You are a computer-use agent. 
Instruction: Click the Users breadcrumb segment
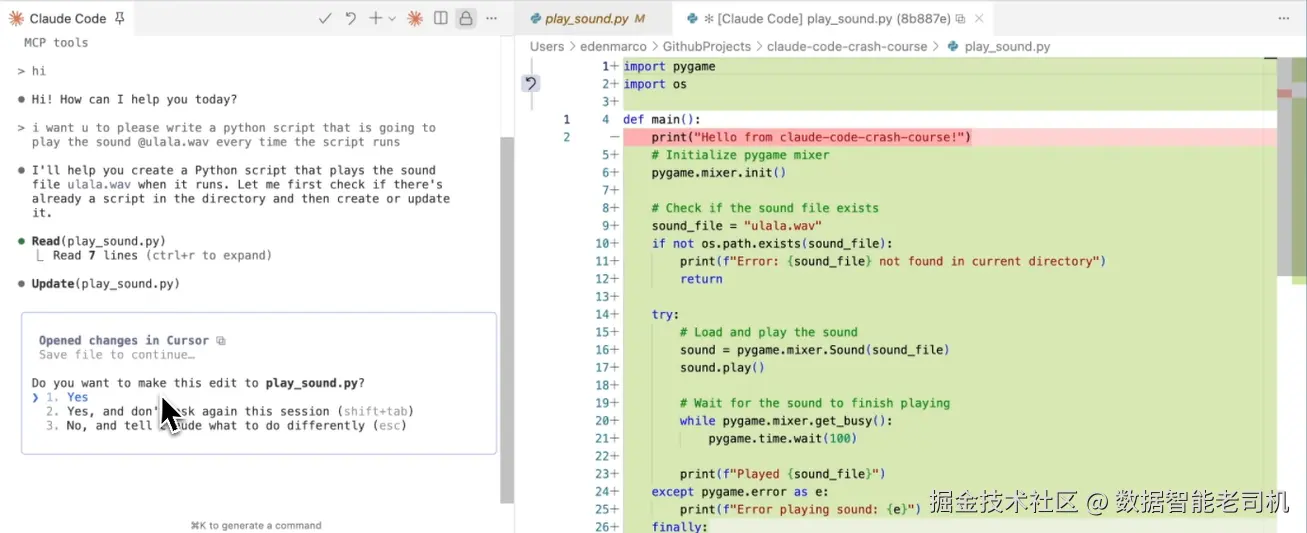pyautogui.click(x=547, y=46)
